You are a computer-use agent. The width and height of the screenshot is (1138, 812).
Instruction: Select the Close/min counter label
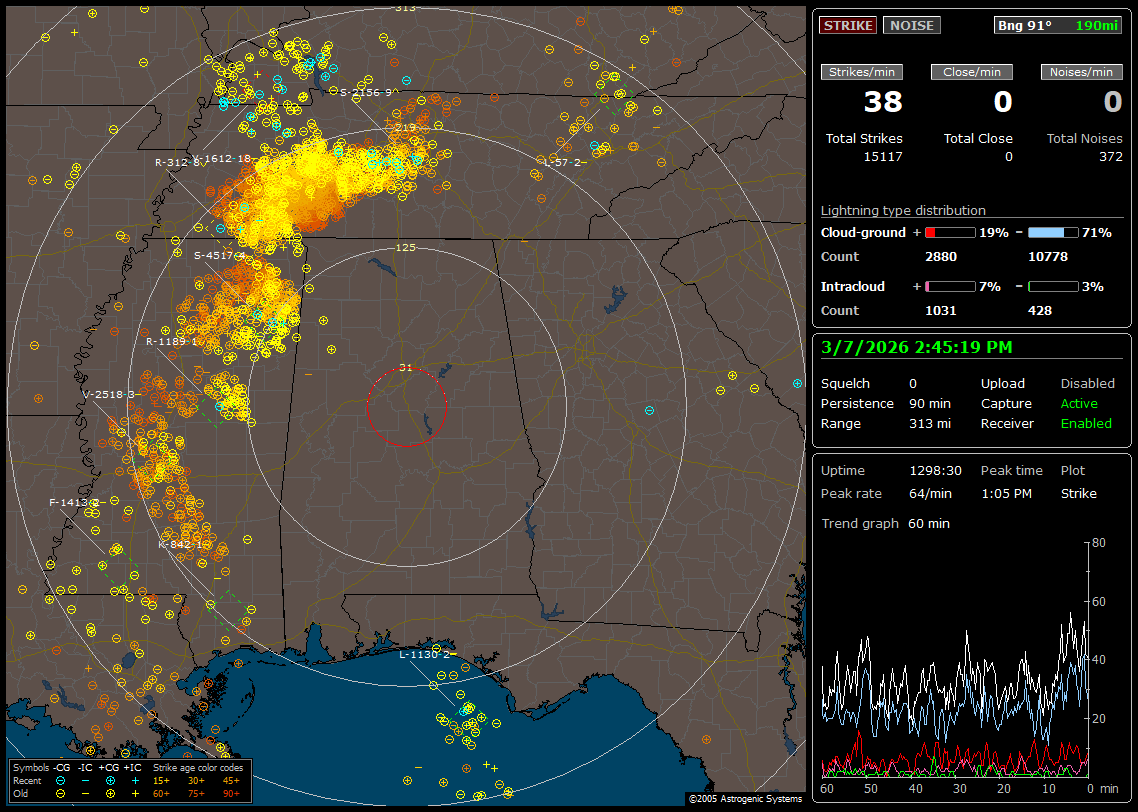(972, 72)
